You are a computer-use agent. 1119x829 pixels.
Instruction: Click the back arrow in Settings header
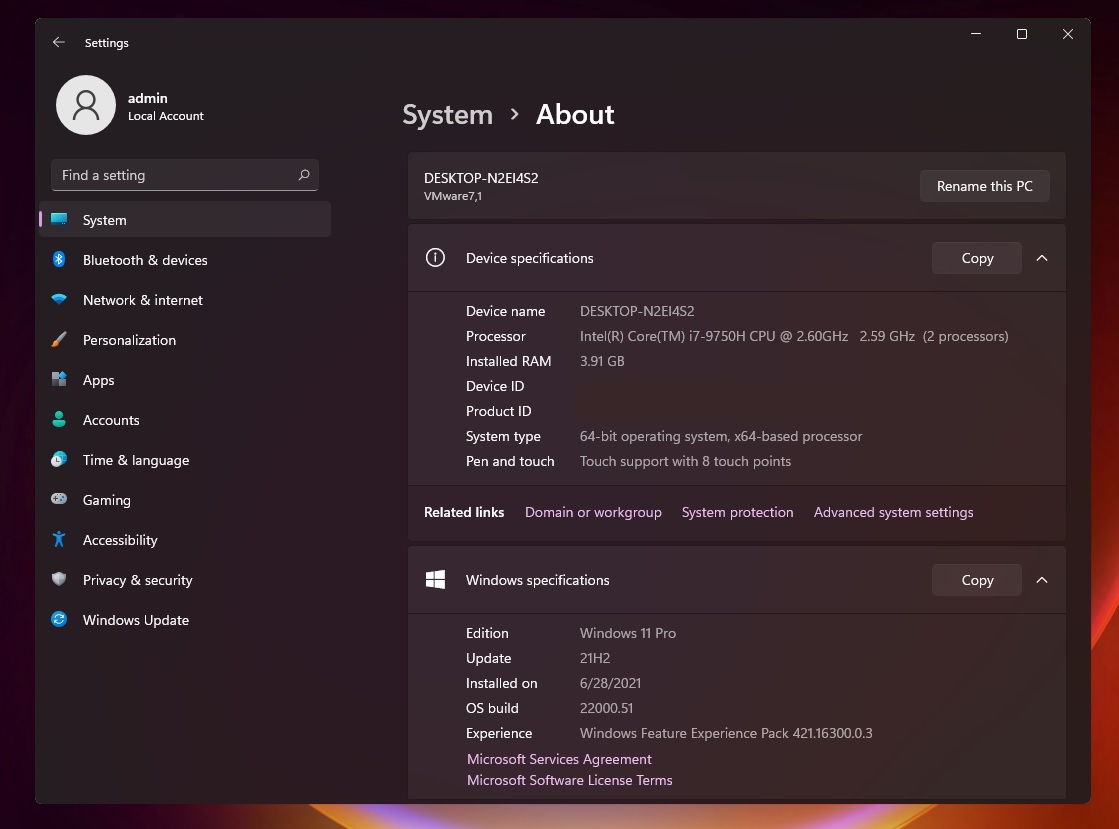click(x=59, y=43)
